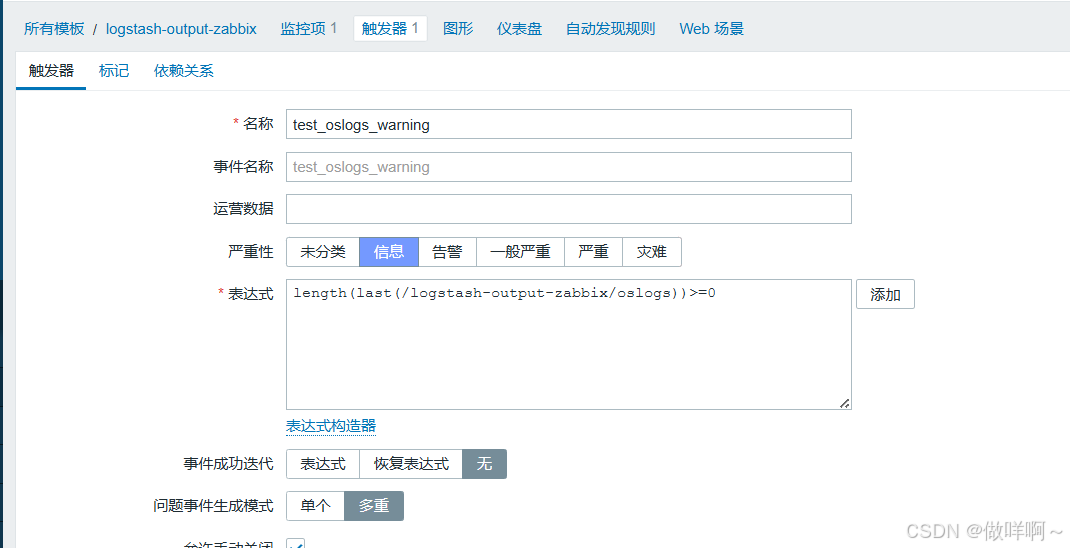This screenshot has height=548, width=1070.
Task: Select 无 for 事件成功迭代
Action: pyautogui.click(x=485, y=464)
